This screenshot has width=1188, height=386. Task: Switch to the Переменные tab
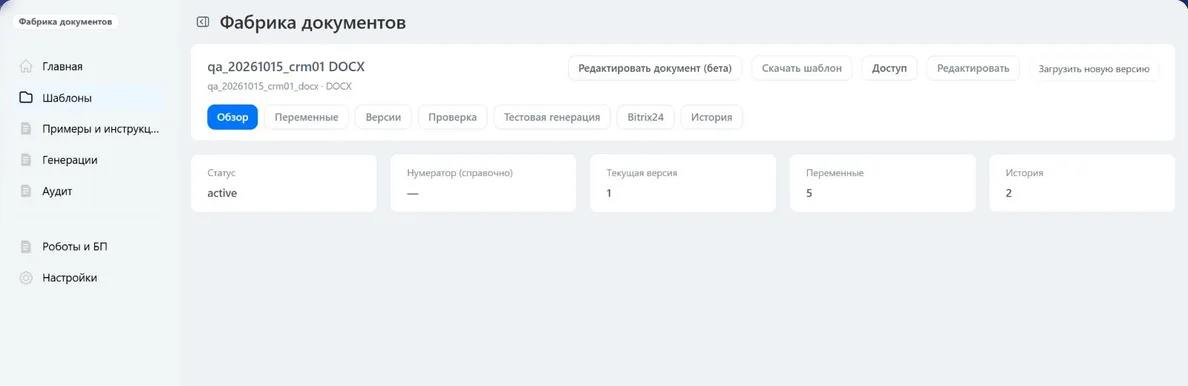[x=306, y=118]
